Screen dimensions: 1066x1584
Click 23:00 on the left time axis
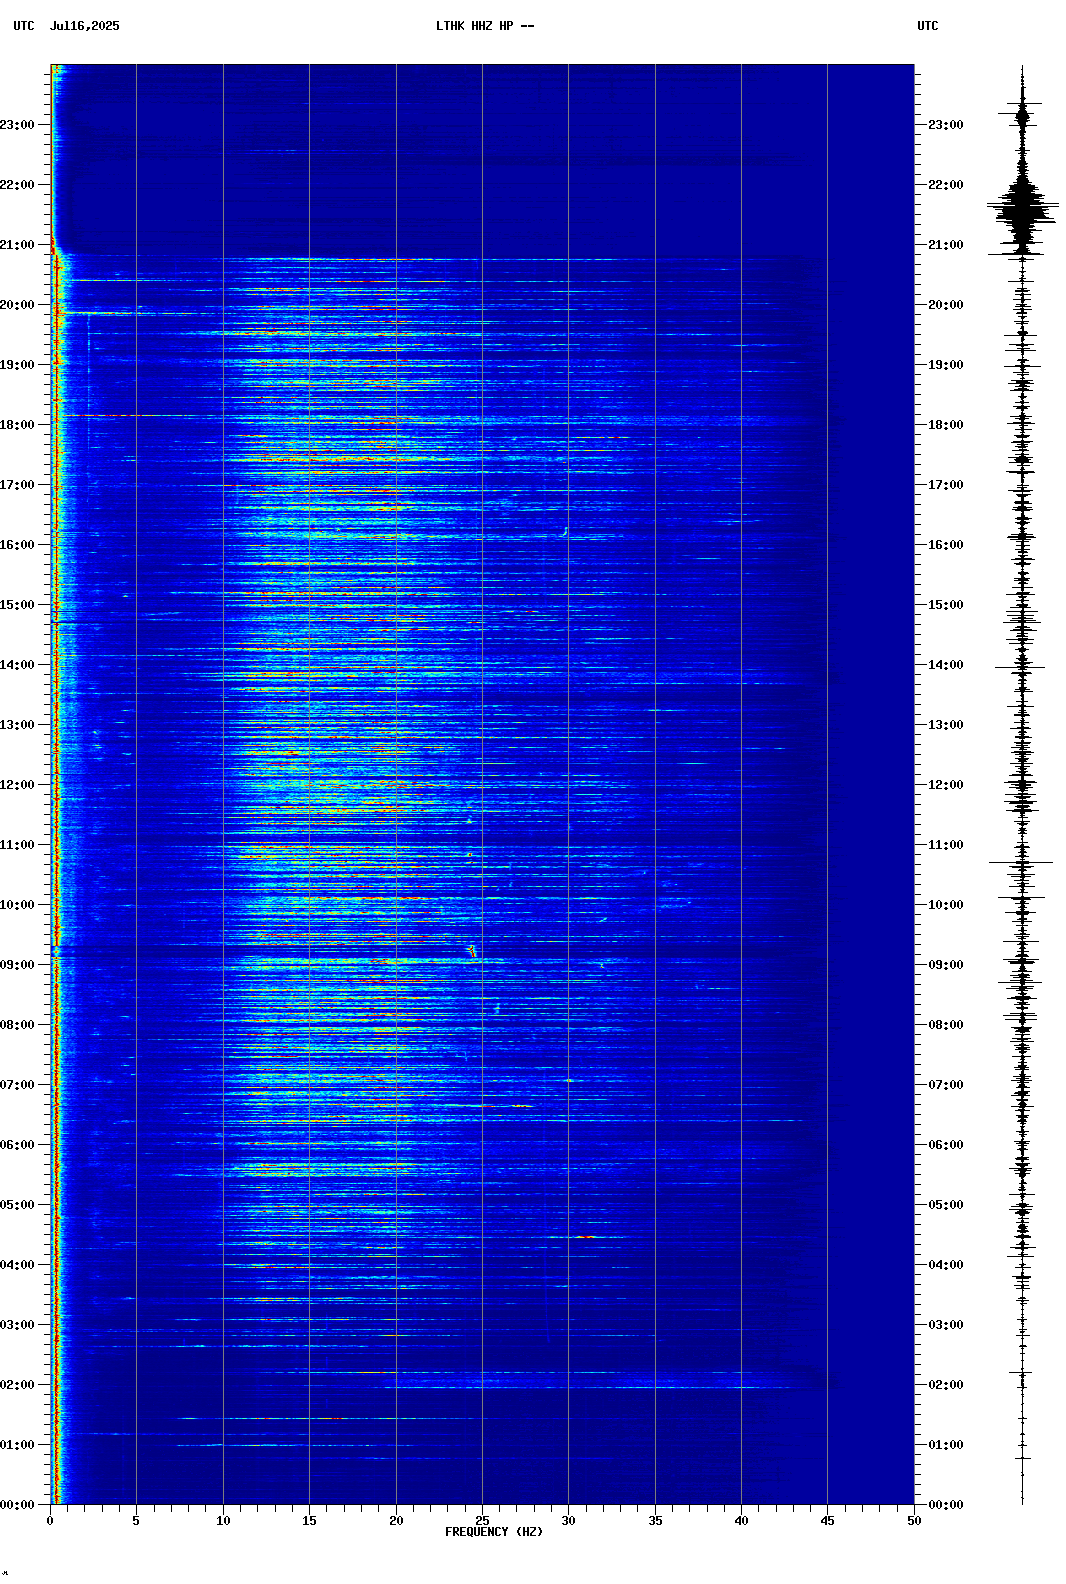[x=17, y=125]
